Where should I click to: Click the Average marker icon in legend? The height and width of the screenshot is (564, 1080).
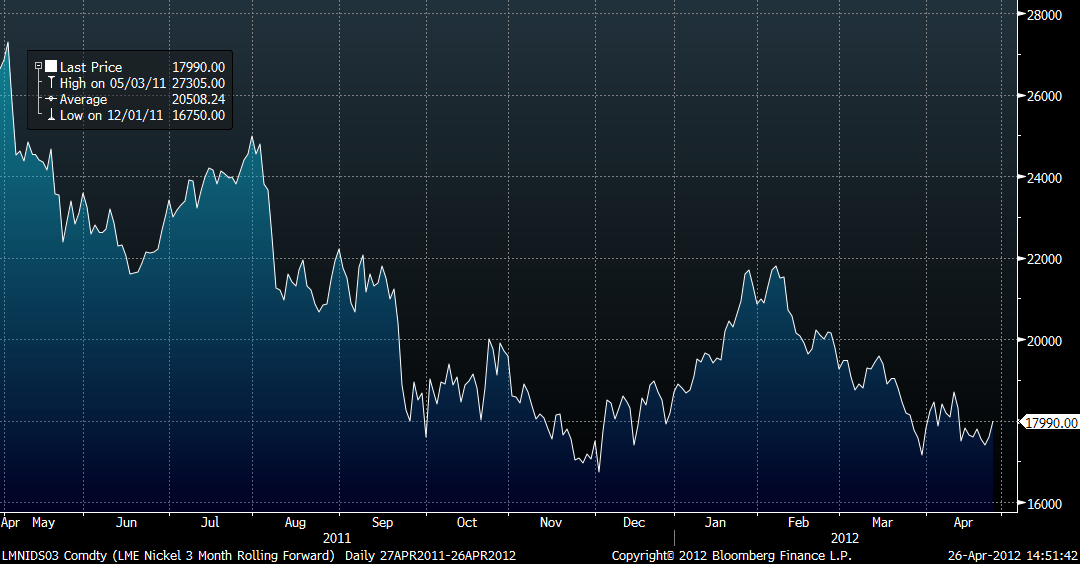(51, 99)
